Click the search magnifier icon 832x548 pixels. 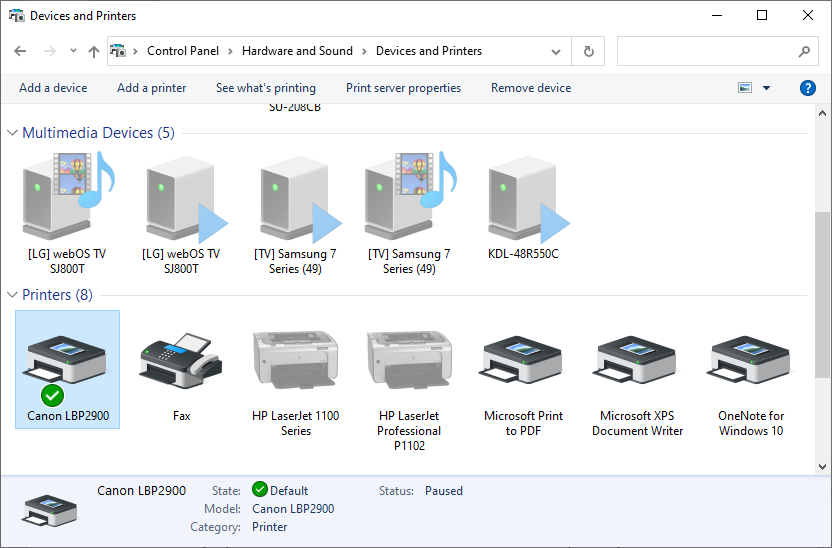804,51
